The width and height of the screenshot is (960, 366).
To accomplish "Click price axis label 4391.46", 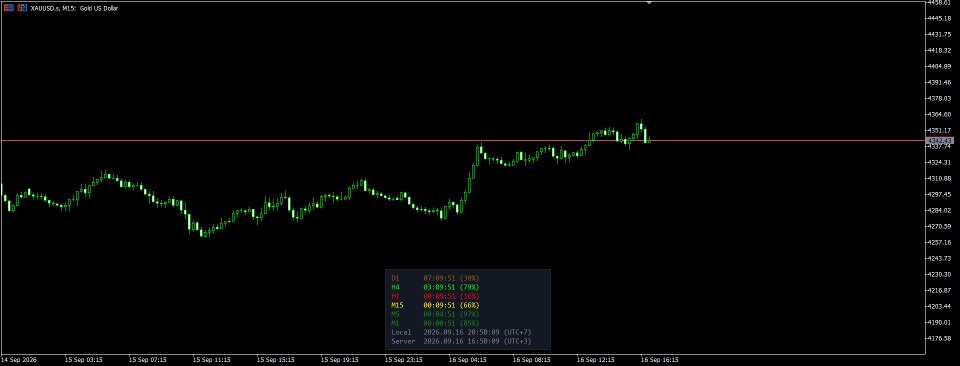I will [940, 82].
